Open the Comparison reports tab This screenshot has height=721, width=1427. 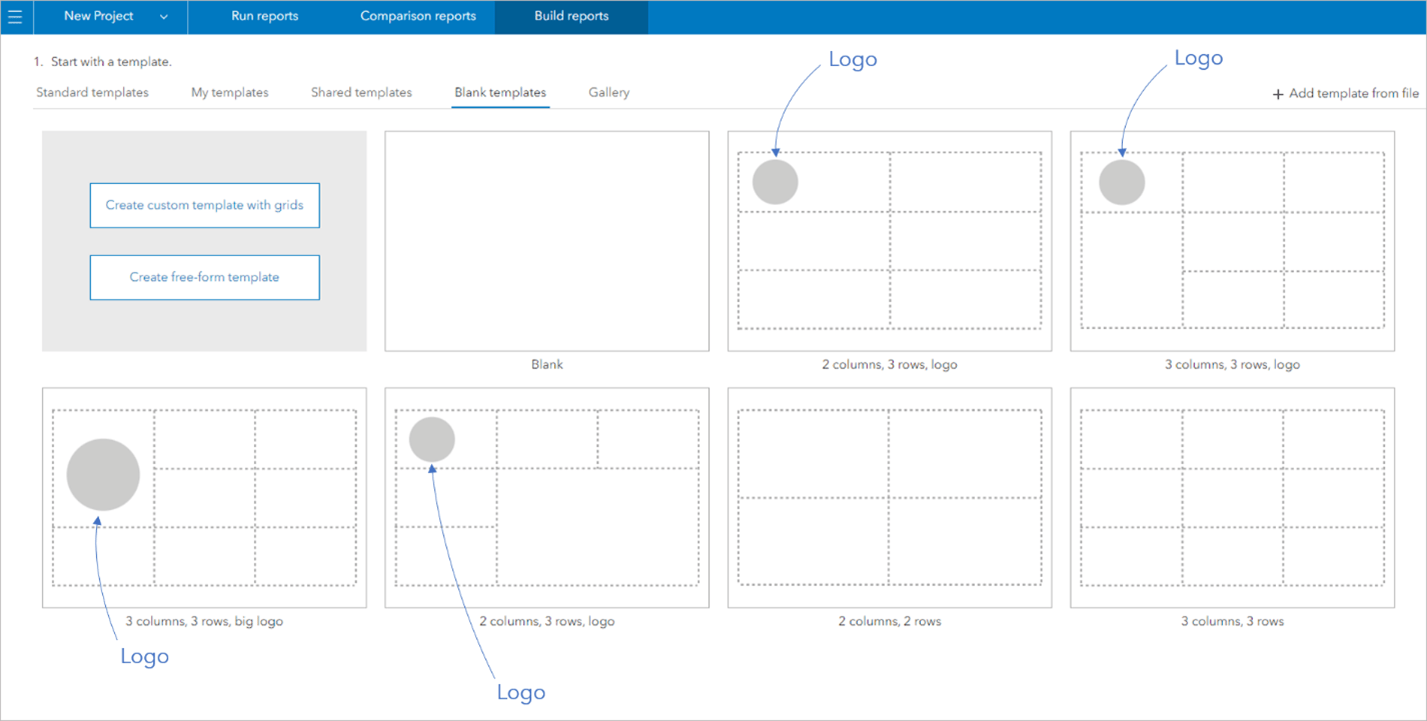coord(417,16)
